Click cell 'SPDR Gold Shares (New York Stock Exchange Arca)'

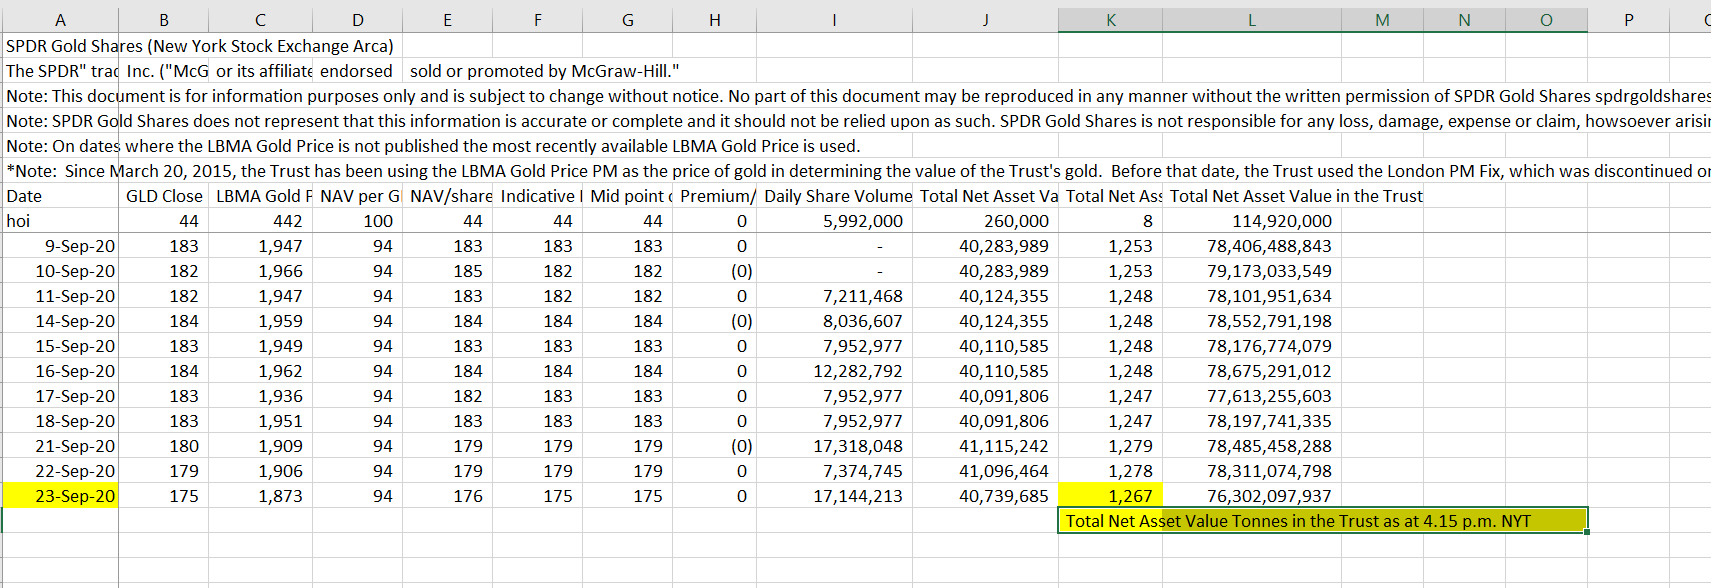[x=200, y=46]
